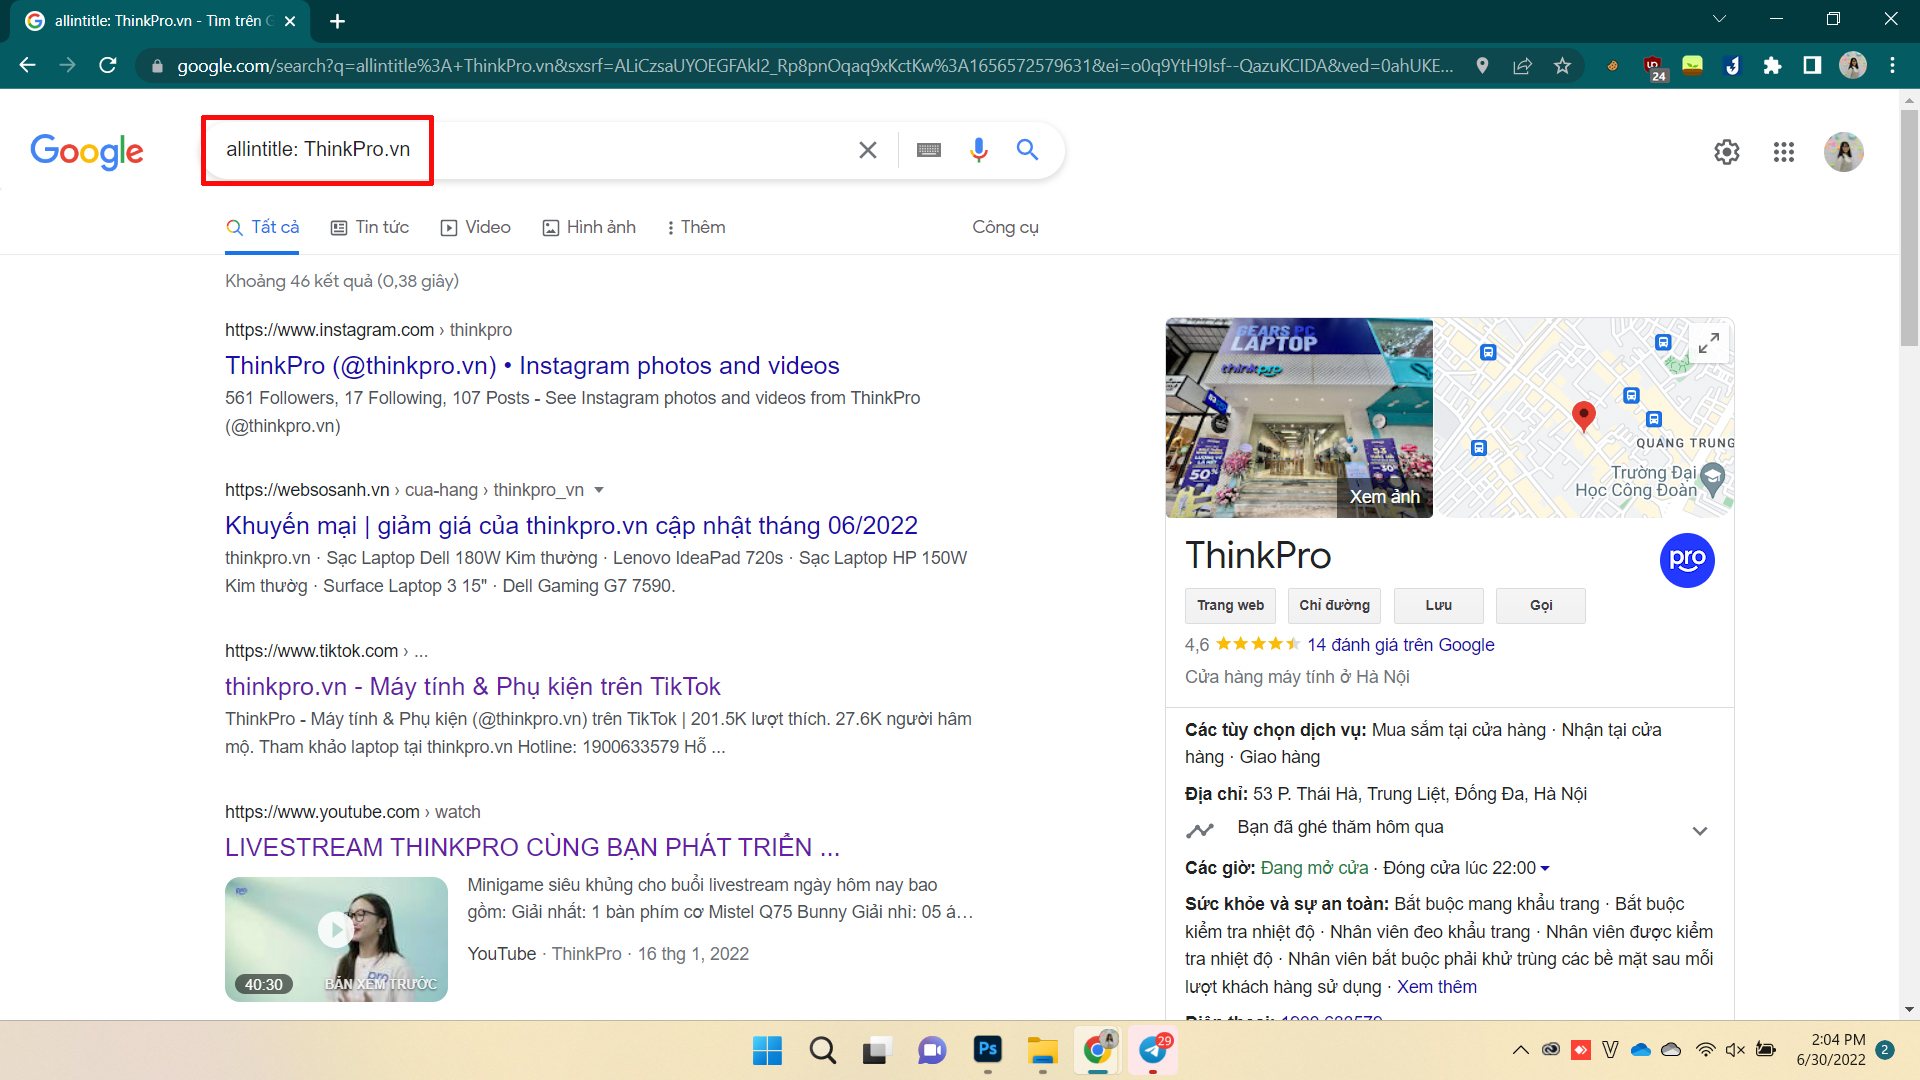Bookmark this page with the star icon
Viewport: 1920px width, 1080px height.
pos(1562,65)
